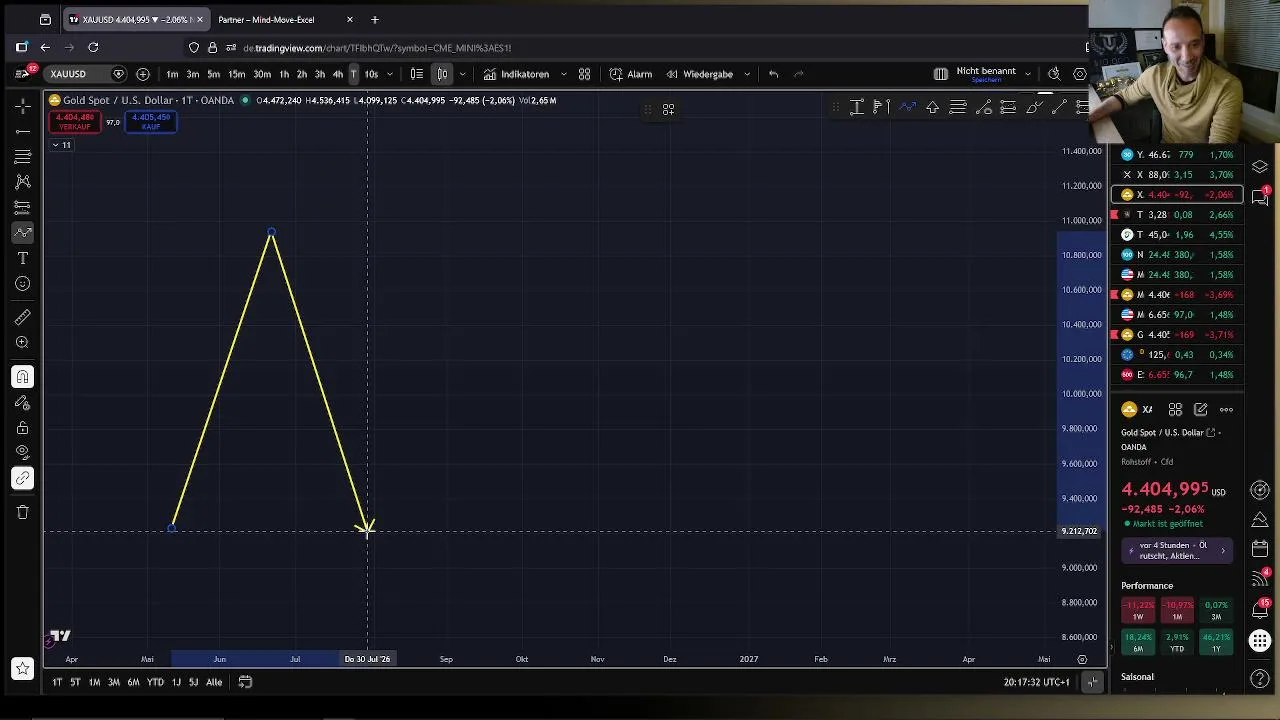Open quick search magnifier icon

[1054, 74]
